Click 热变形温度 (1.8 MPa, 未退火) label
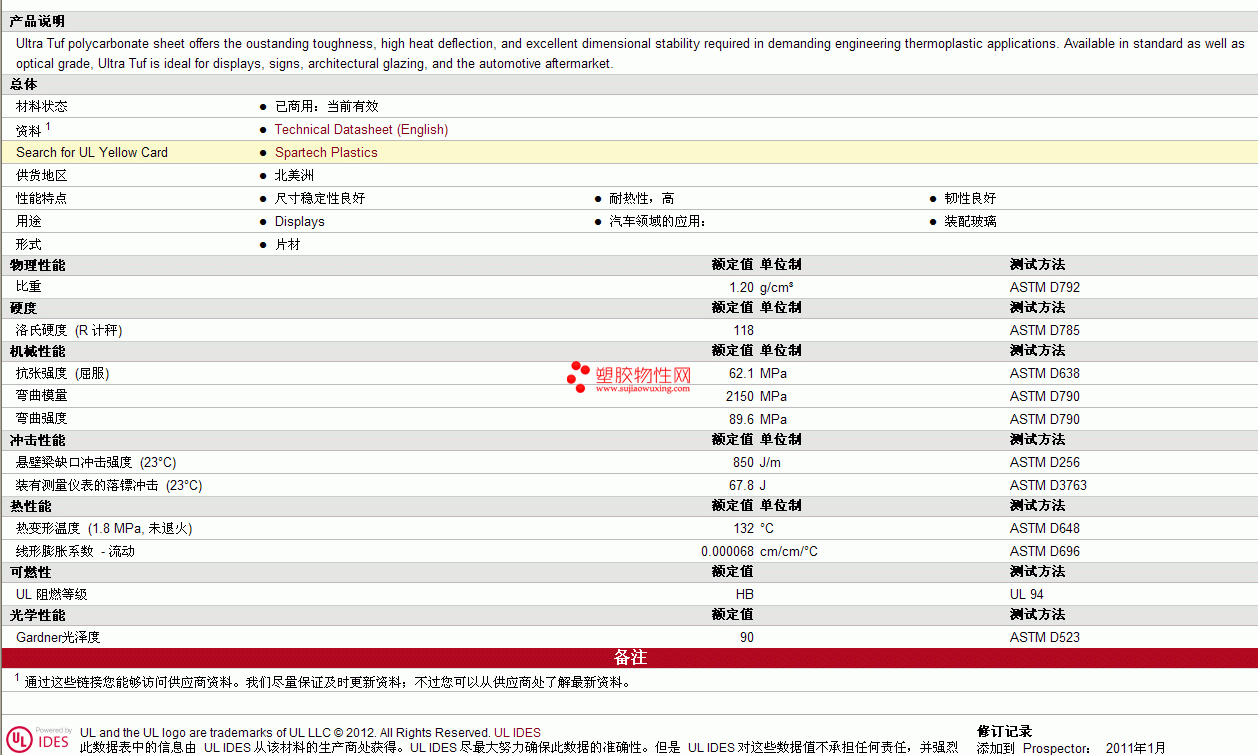This screenshot has width=1258, height=755. (x=104, y=528)
